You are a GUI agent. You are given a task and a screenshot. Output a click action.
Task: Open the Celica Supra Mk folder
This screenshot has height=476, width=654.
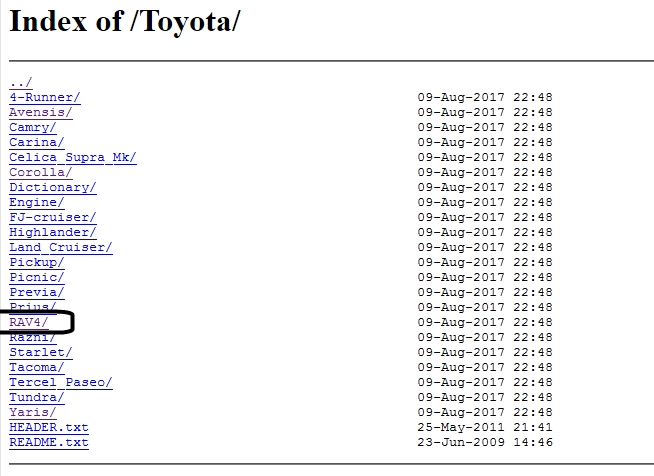coord(72,157)
